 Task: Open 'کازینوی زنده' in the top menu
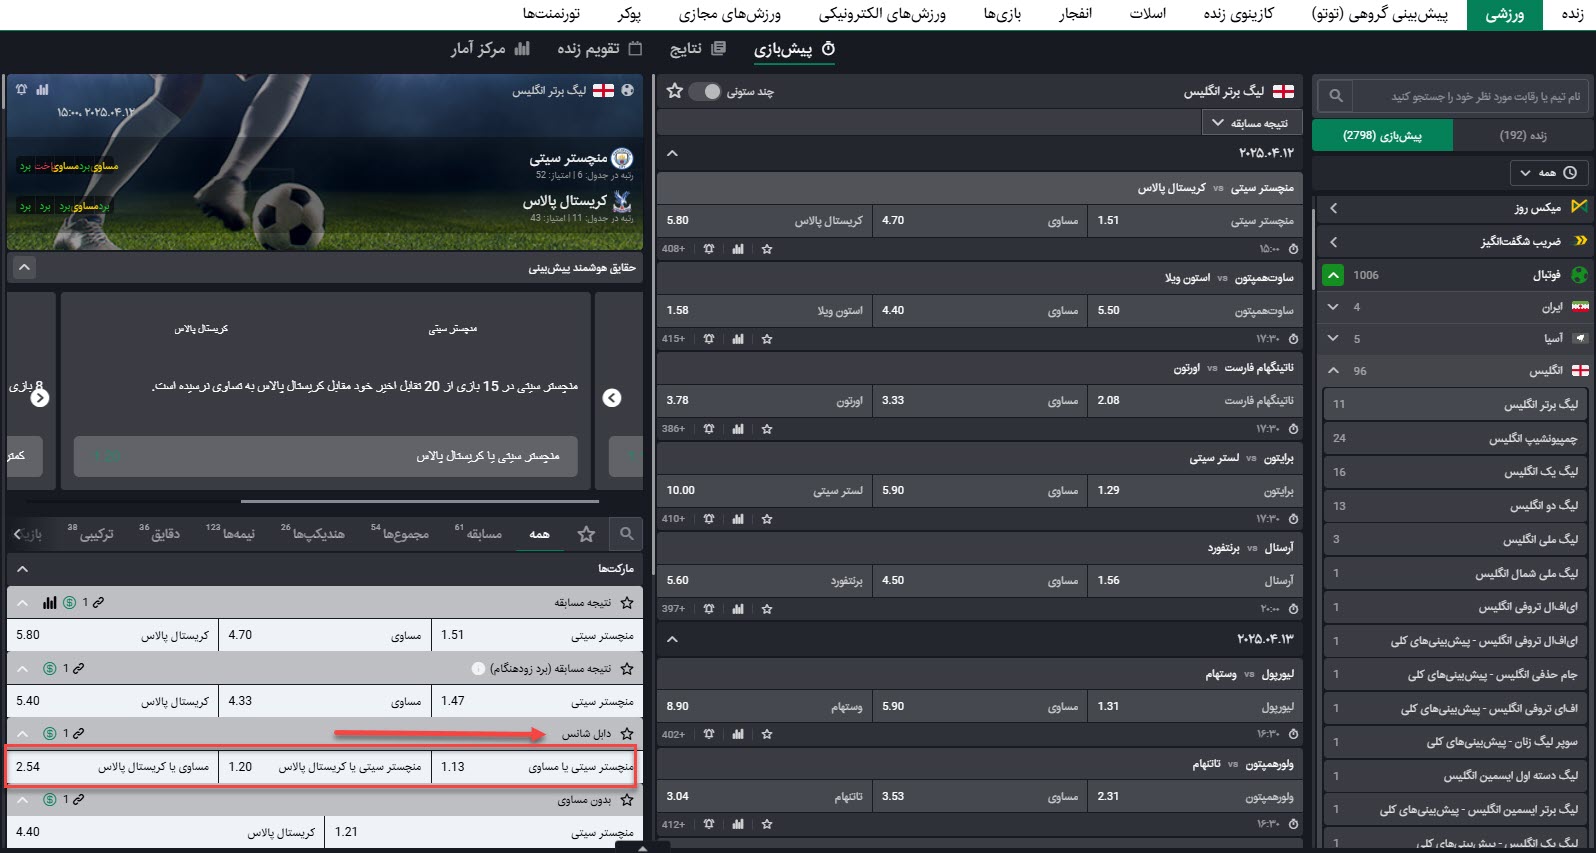[x=1239, y=14]
